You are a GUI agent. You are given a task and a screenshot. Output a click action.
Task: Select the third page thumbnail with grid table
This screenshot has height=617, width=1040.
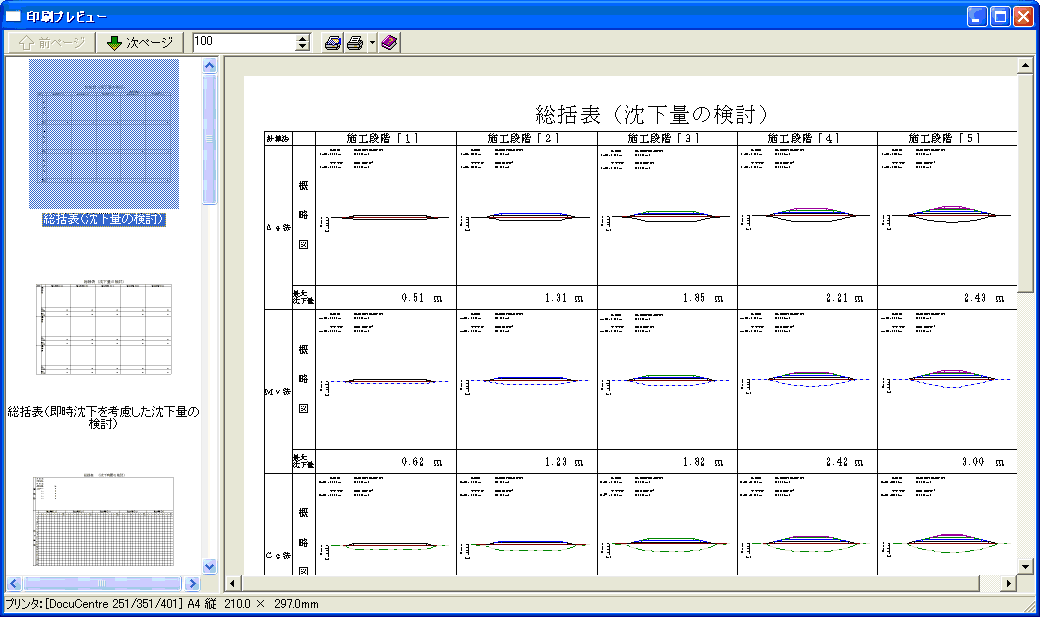[x=103, y=519]
